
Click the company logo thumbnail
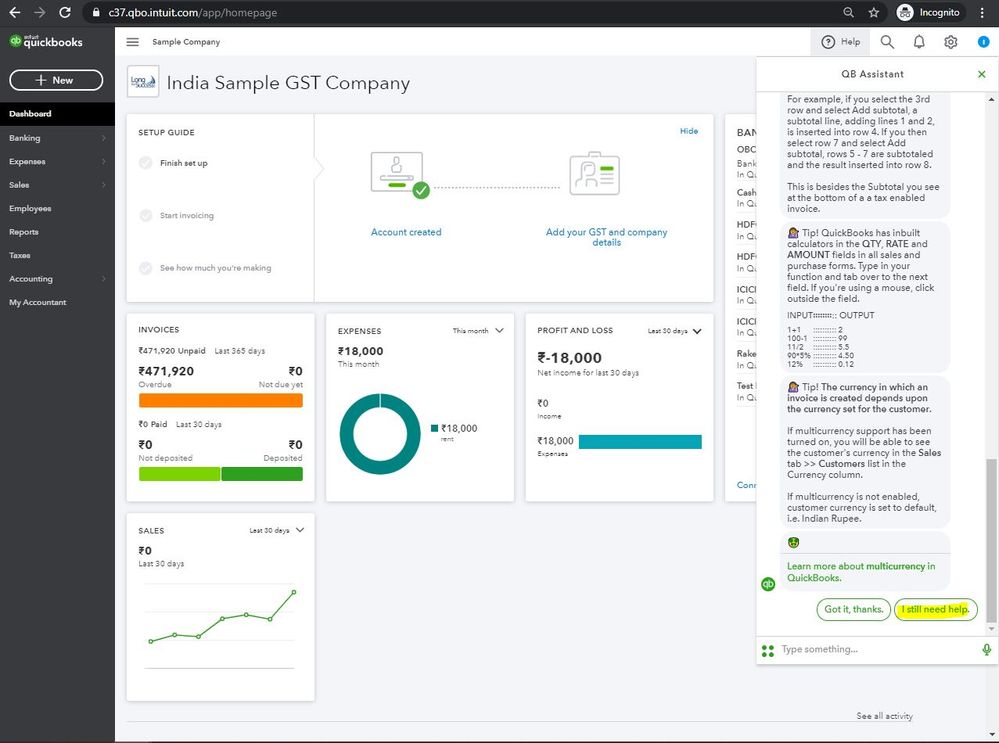(x=143, y=82)
